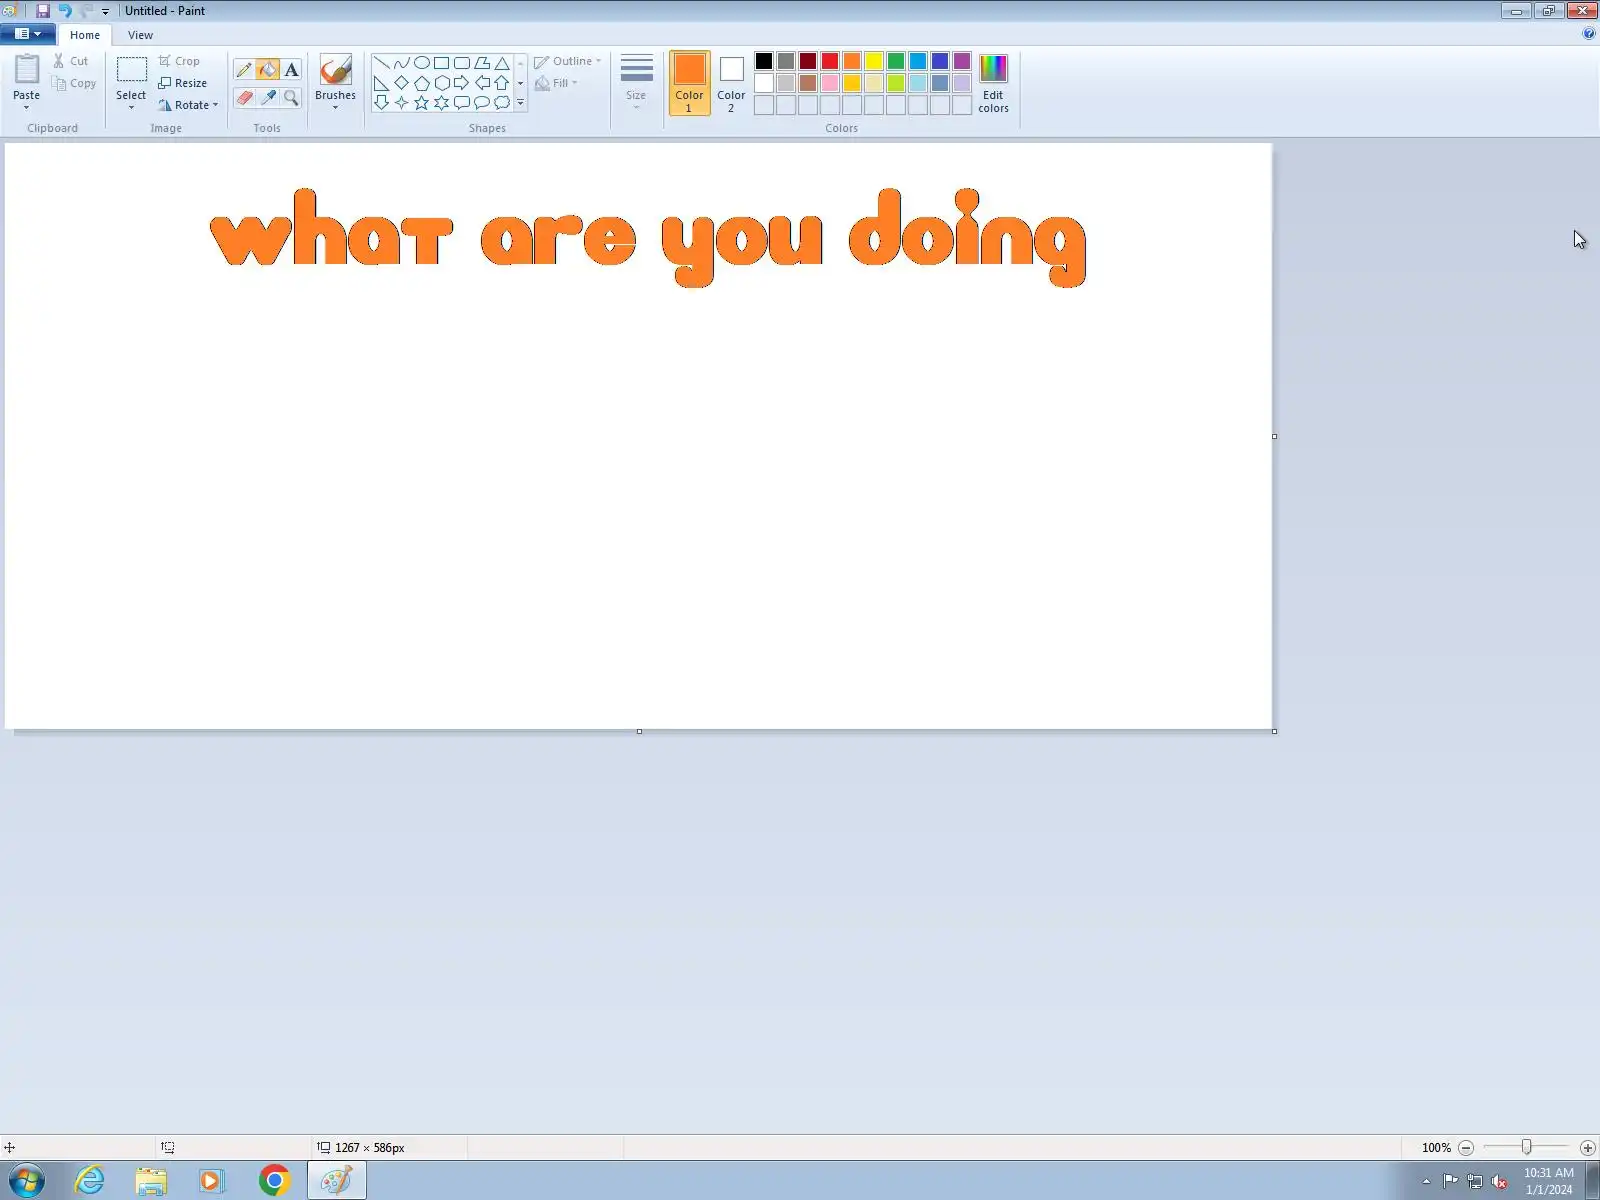This screenshot has height=1200, width=1600.
Task: Zoom in with the plus button
Action: pyautogui.click(x=1587, y=1148)
